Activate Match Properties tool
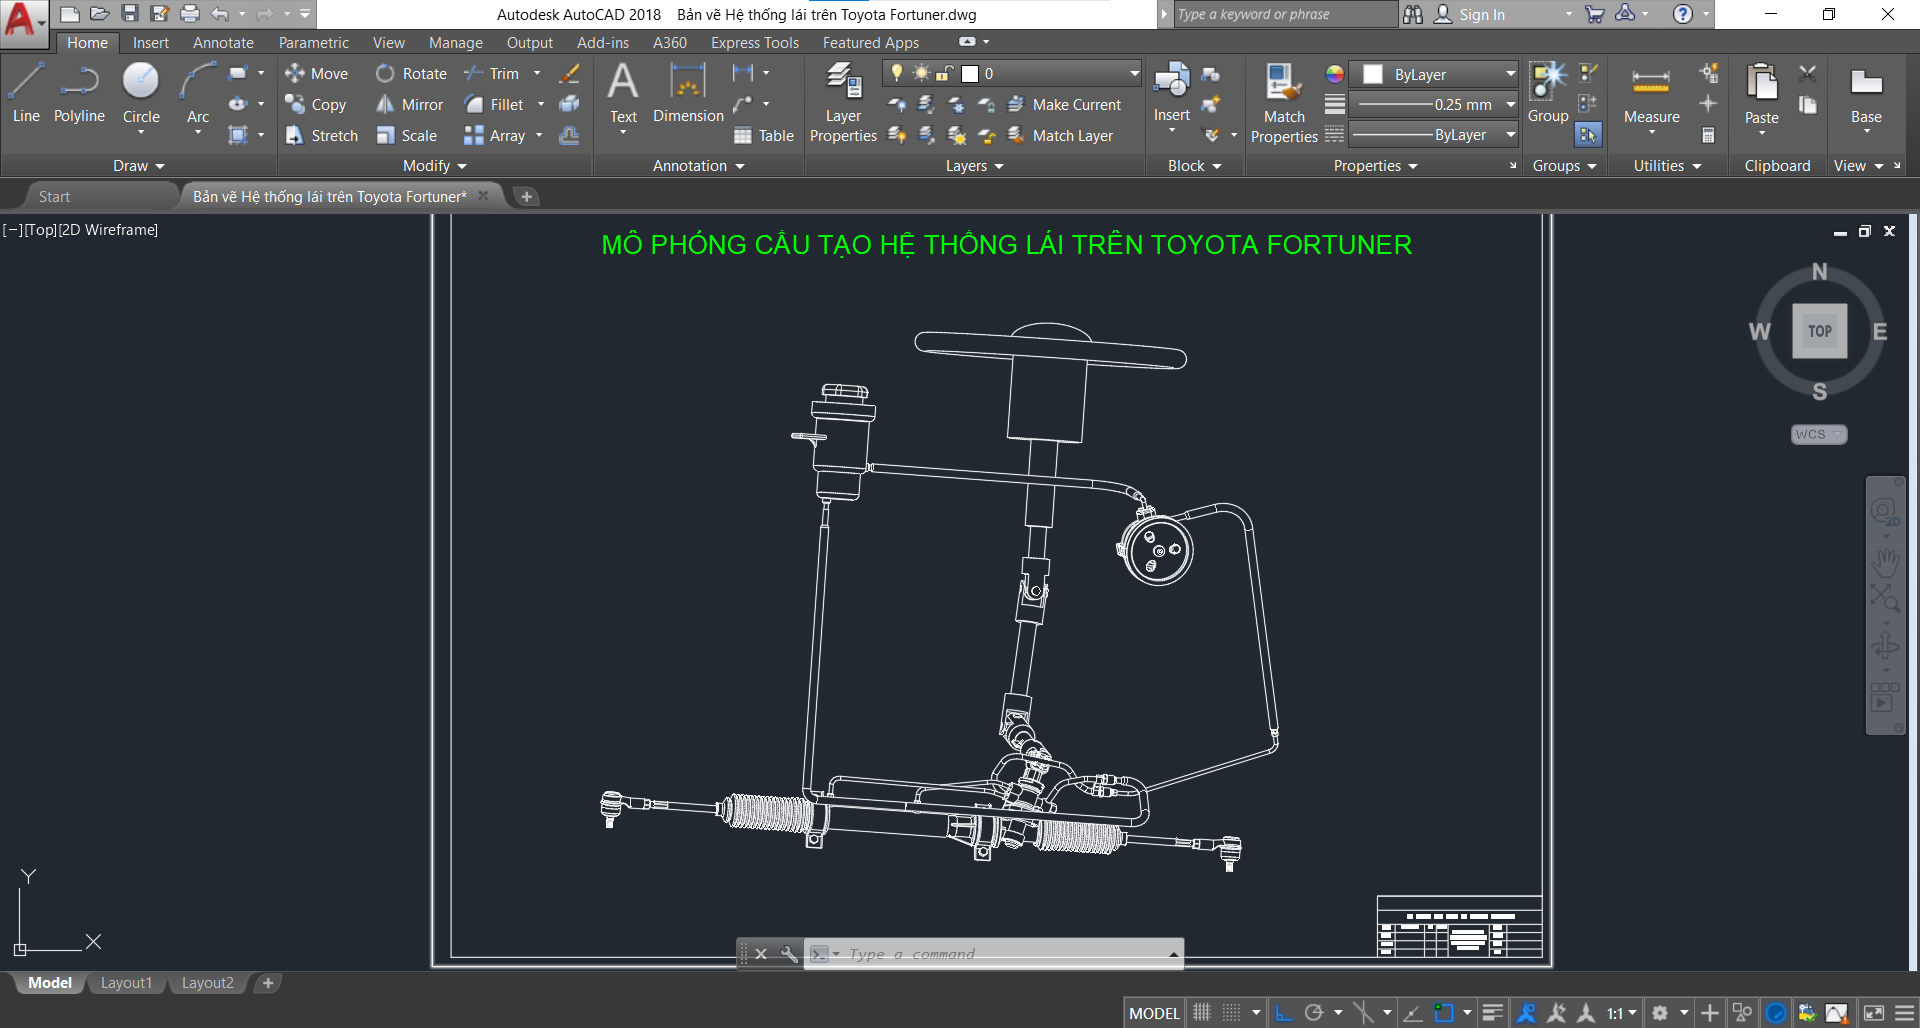This screenshot has width=1920, height=1028. (1284, 103)
